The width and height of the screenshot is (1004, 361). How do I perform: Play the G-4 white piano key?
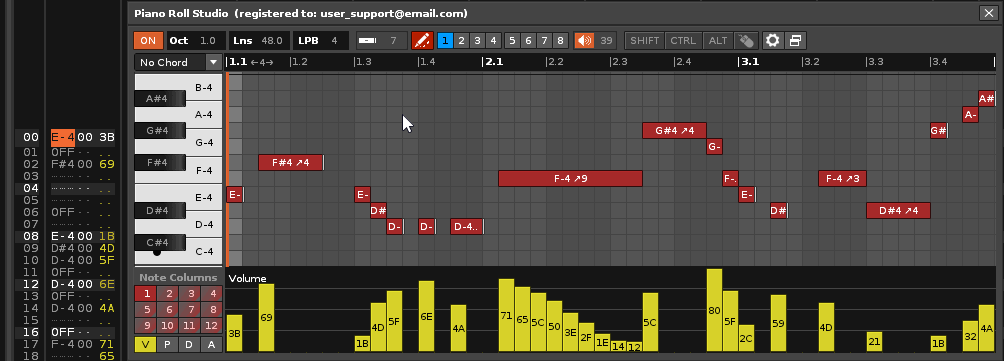[204, 142]
